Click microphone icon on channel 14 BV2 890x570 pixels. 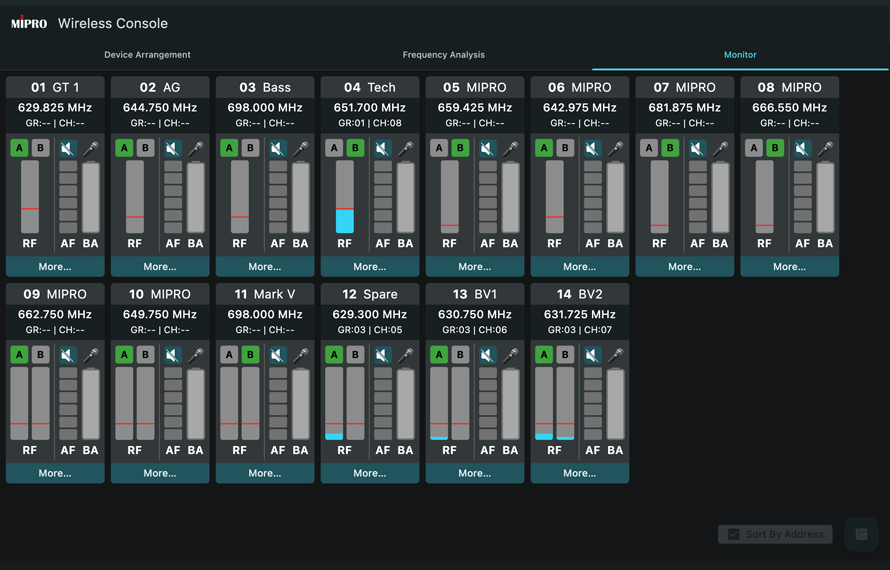click(616, 355)
